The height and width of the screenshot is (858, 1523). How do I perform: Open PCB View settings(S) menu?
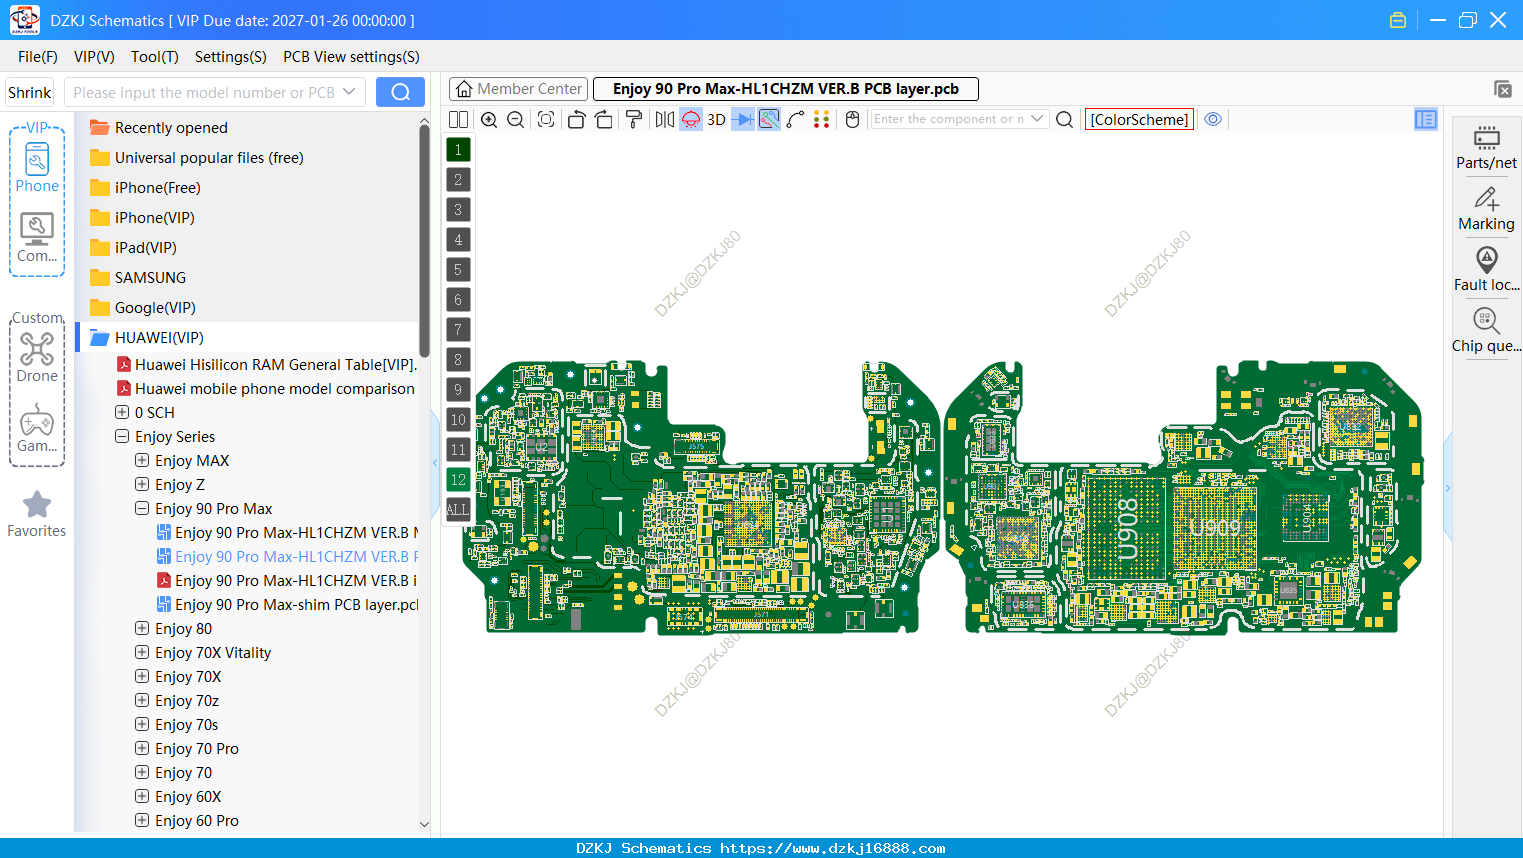351,57
